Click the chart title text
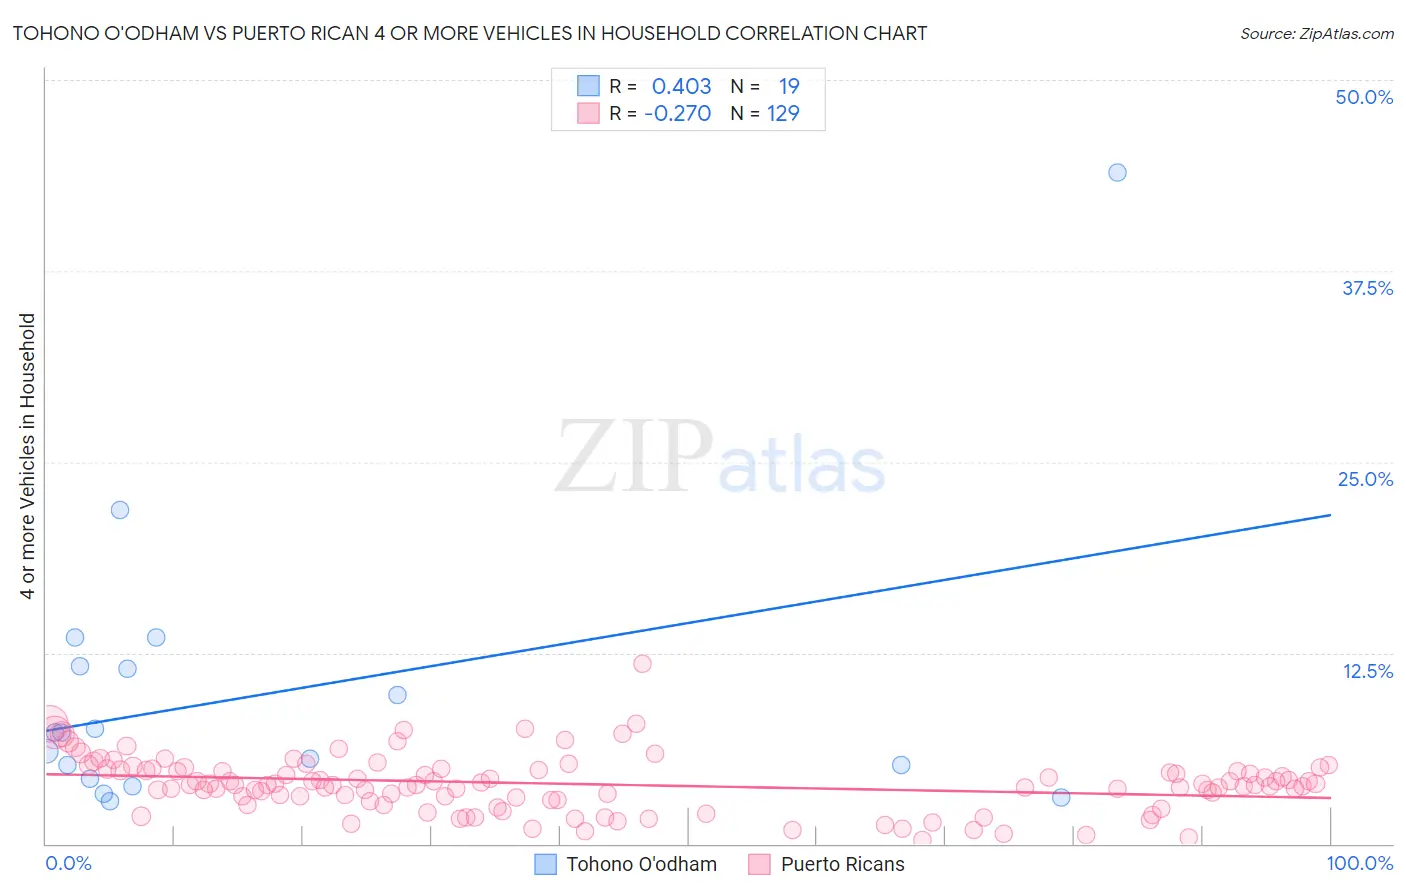Image resolution: width=1406 pixels, height=892 pixels. [470, 33]
